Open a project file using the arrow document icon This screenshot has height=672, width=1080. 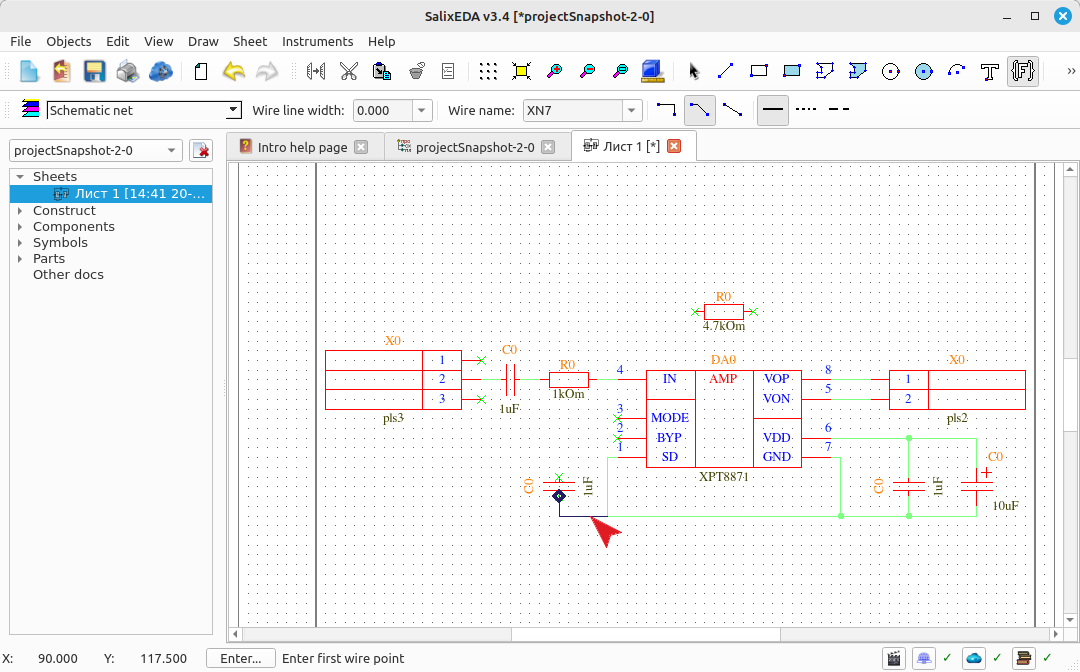coord(61,71)
